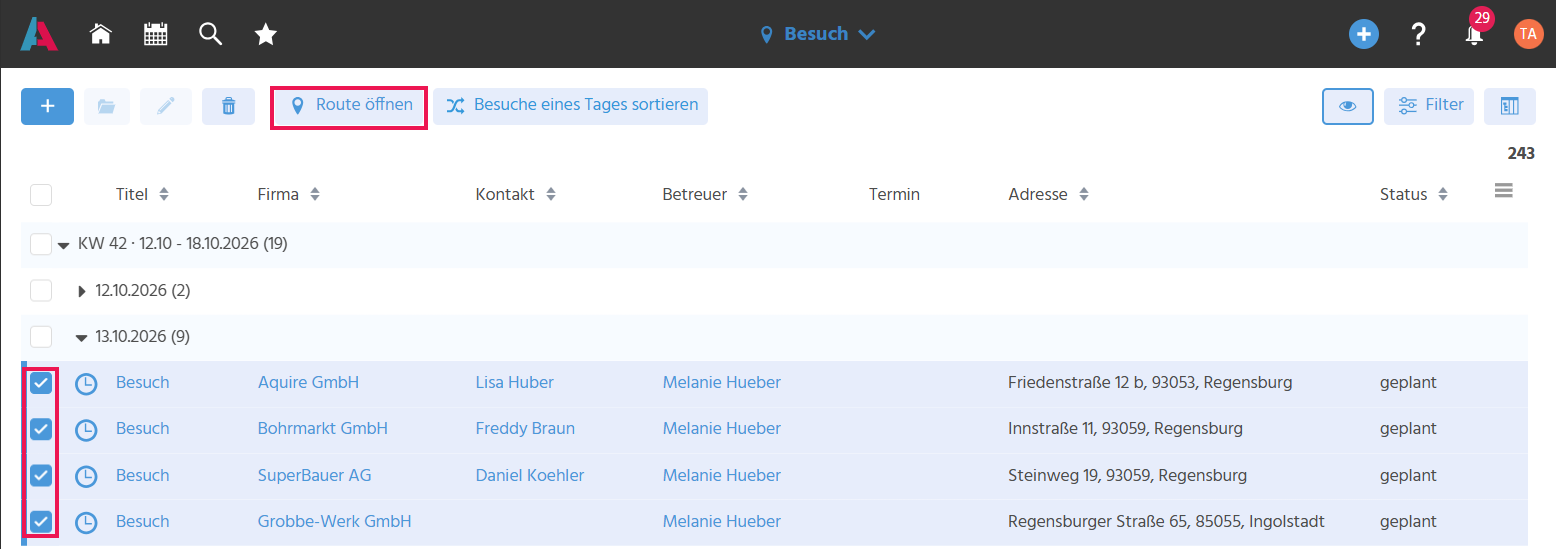The image size is (1556, 549).
Task: Open favorites star icon
Action: point(265,34)
